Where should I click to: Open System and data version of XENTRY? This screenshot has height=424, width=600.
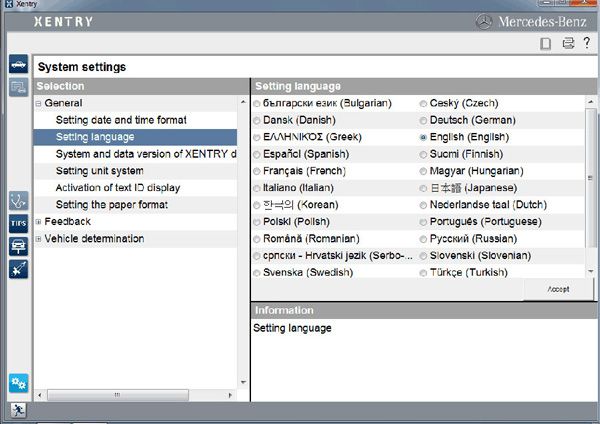(x=146, y=154)
